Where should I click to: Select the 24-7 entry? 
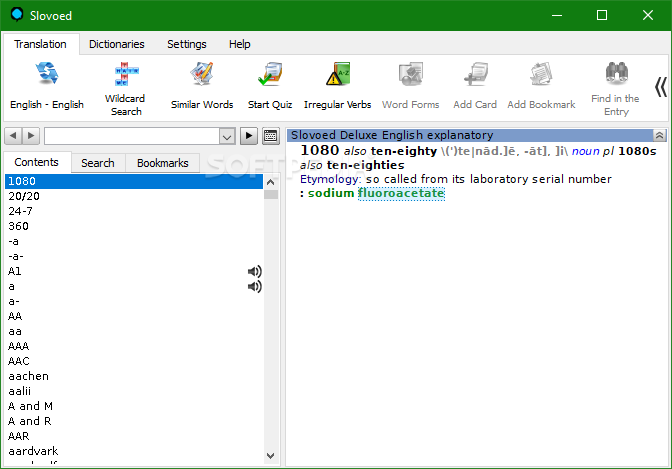134,211
